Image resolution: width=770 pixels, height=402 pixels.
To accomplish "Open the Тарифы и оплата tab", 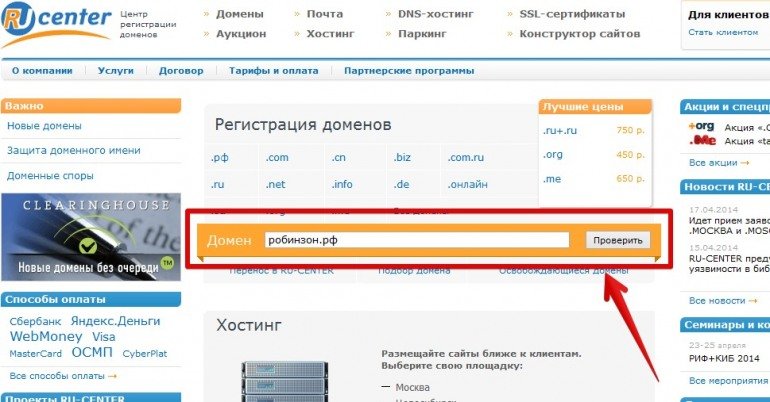I will click(x=273, y=71).
